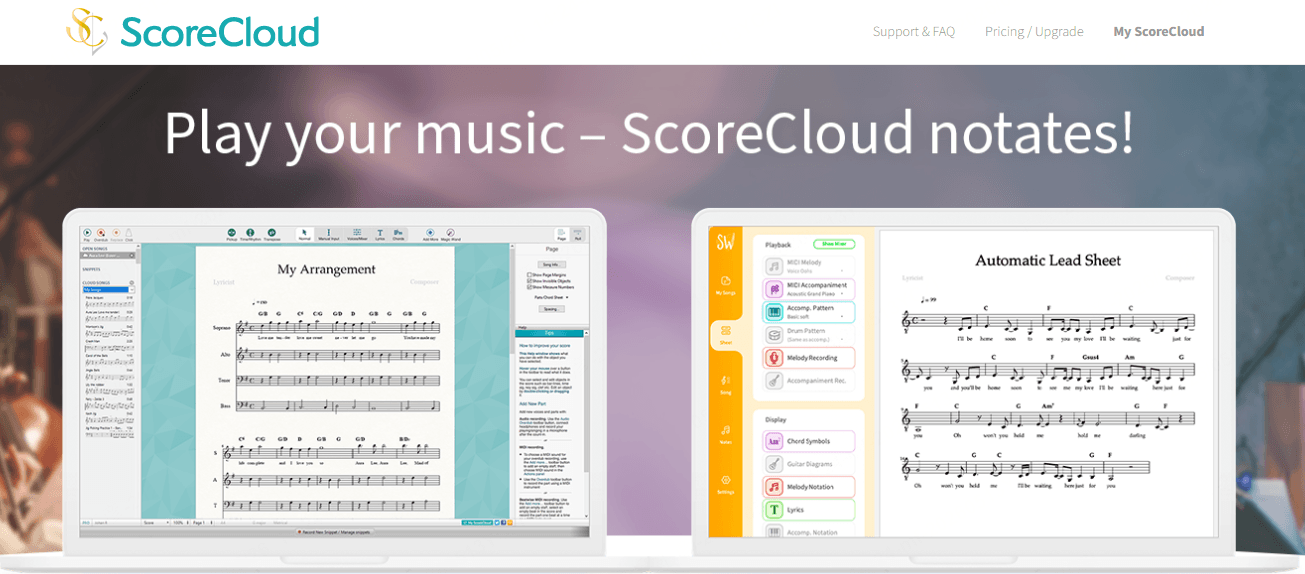
Task: Click the My ScoreCloud status bar button
Action: (x=477, y=523)
